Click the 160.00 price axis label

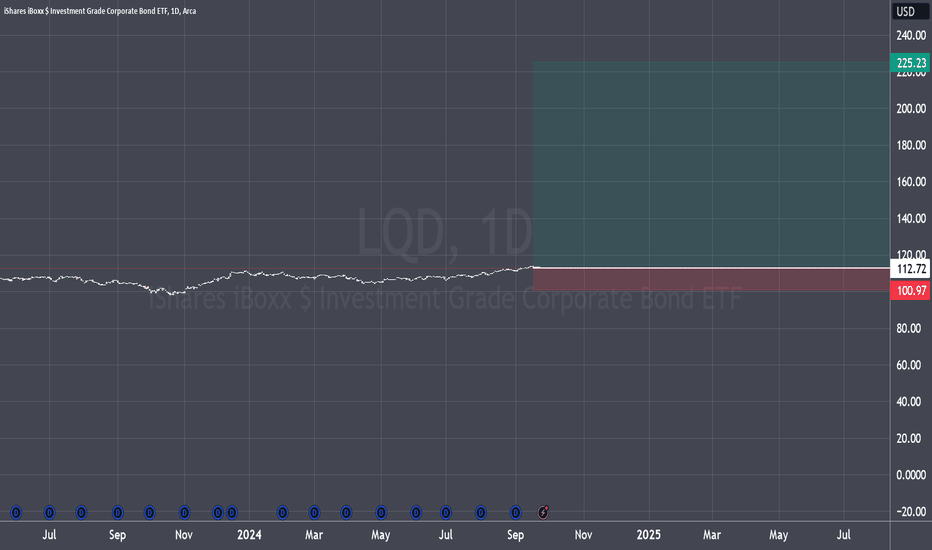(911, 182)
